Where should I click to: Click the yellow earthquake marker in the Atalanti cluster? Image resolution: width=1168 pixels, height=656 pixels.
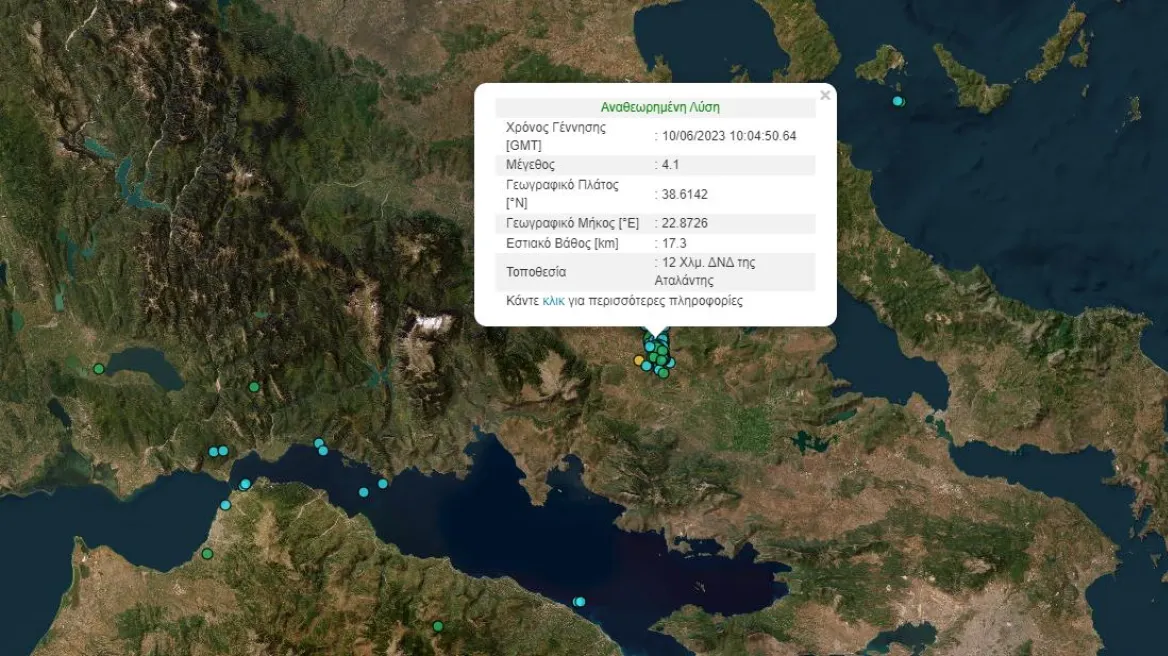pyautogui.click(x=639, y=360)
